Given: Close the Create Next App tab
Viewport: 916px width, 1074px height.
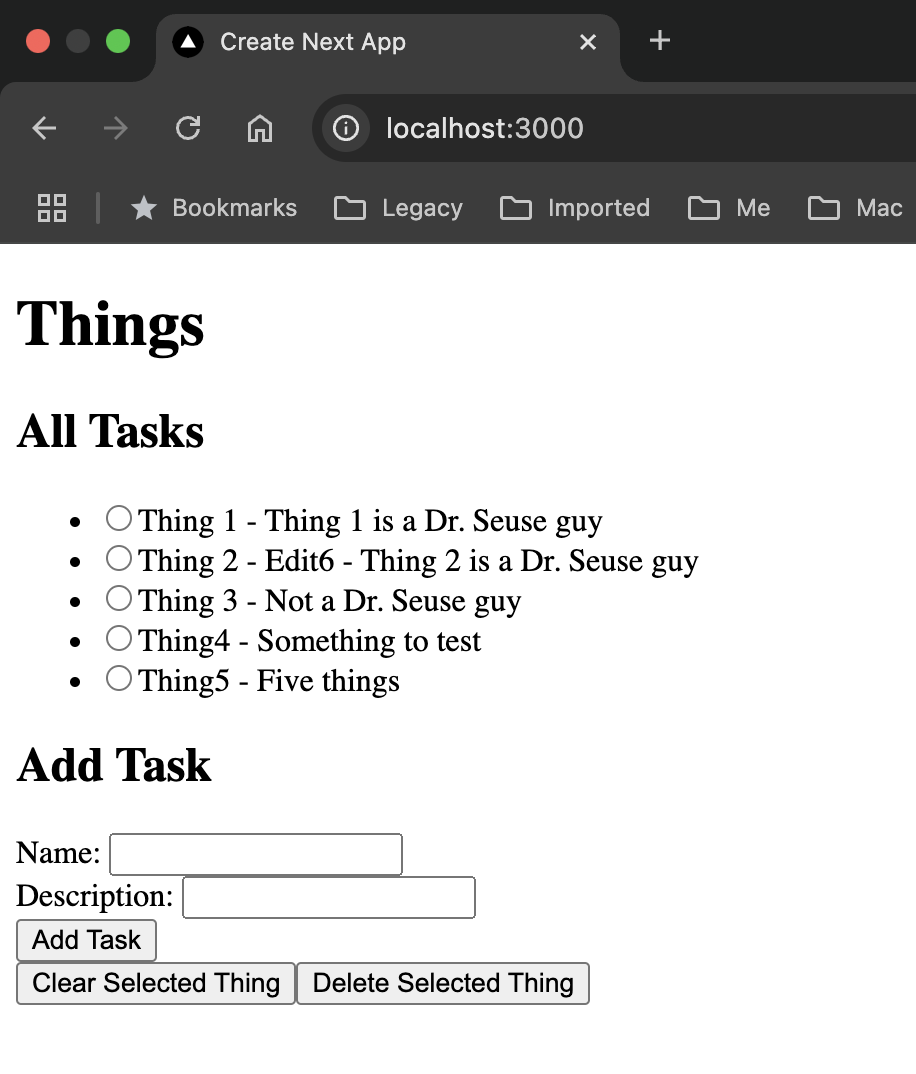Looking at the screenshot, I should (588, 42).
